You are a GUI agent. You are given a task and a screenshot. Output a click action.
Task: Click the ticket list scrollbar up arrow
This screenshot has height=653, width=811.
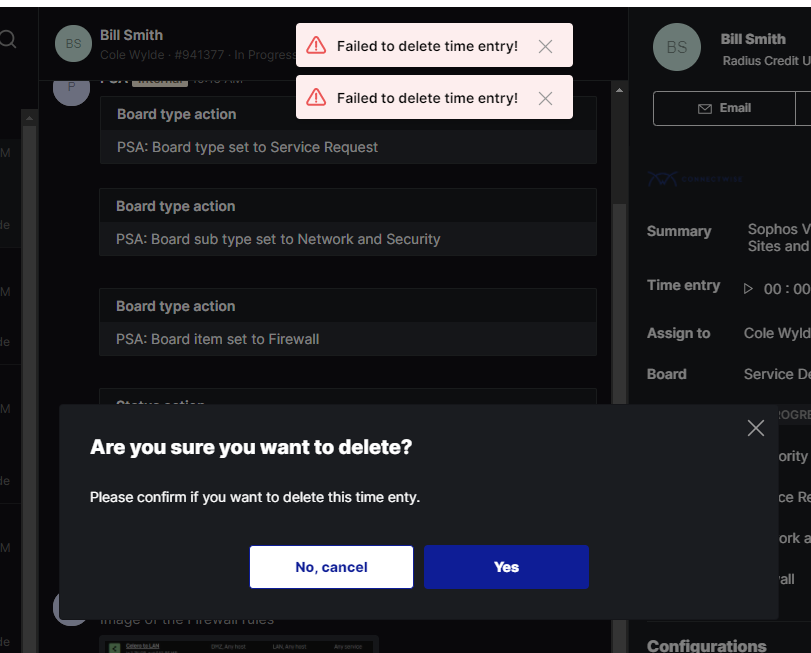pos(29,118)
